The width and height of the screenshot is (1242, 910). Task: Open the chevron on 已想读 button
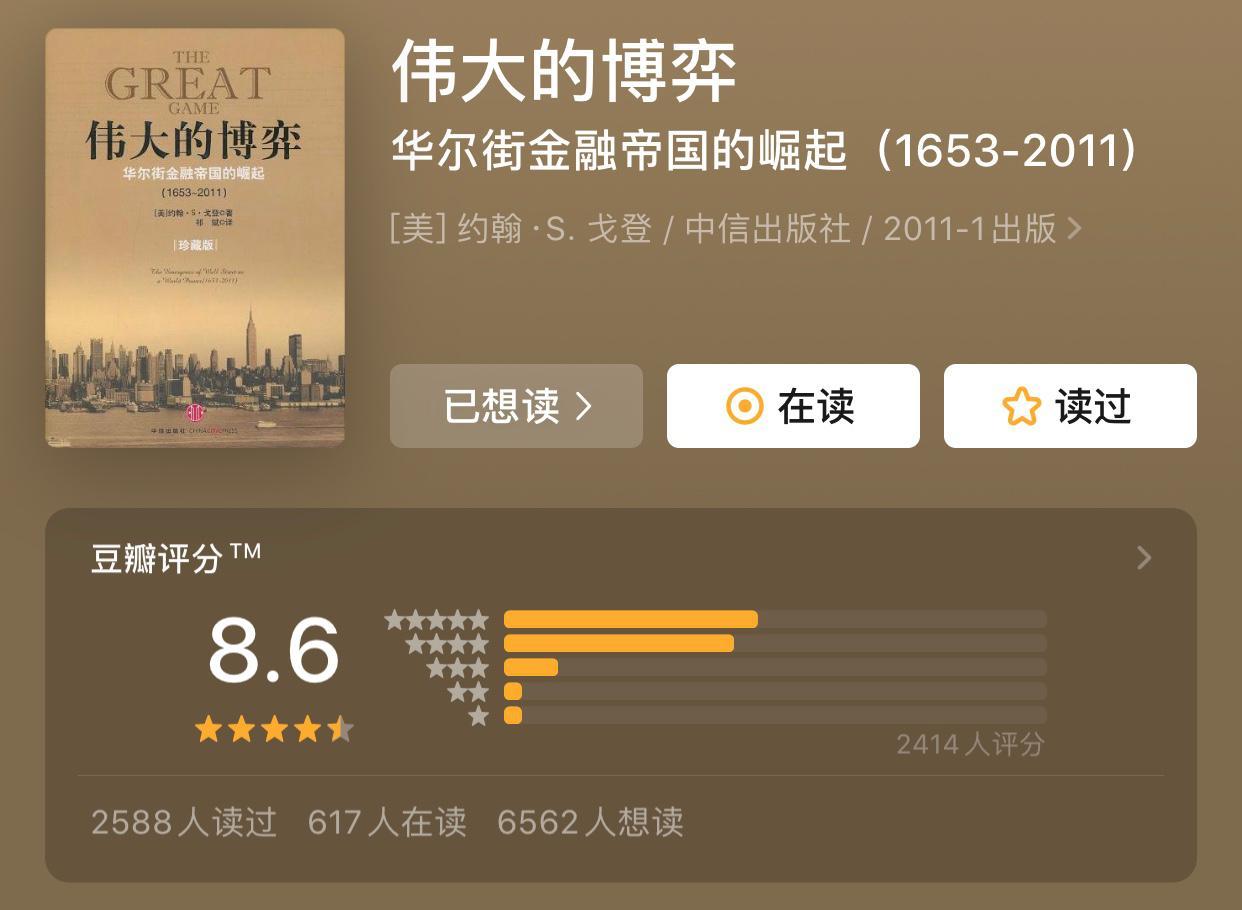(x=584, y=407)
